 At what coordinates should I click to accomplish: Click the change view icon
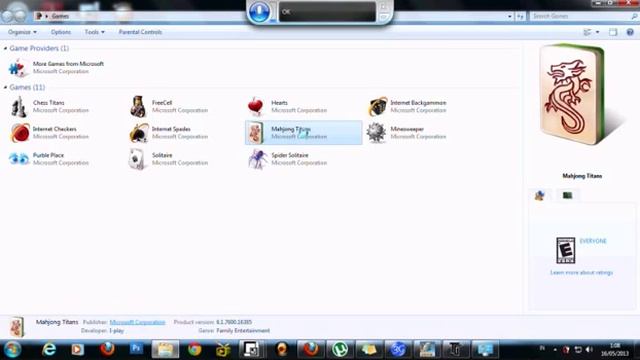588,32
